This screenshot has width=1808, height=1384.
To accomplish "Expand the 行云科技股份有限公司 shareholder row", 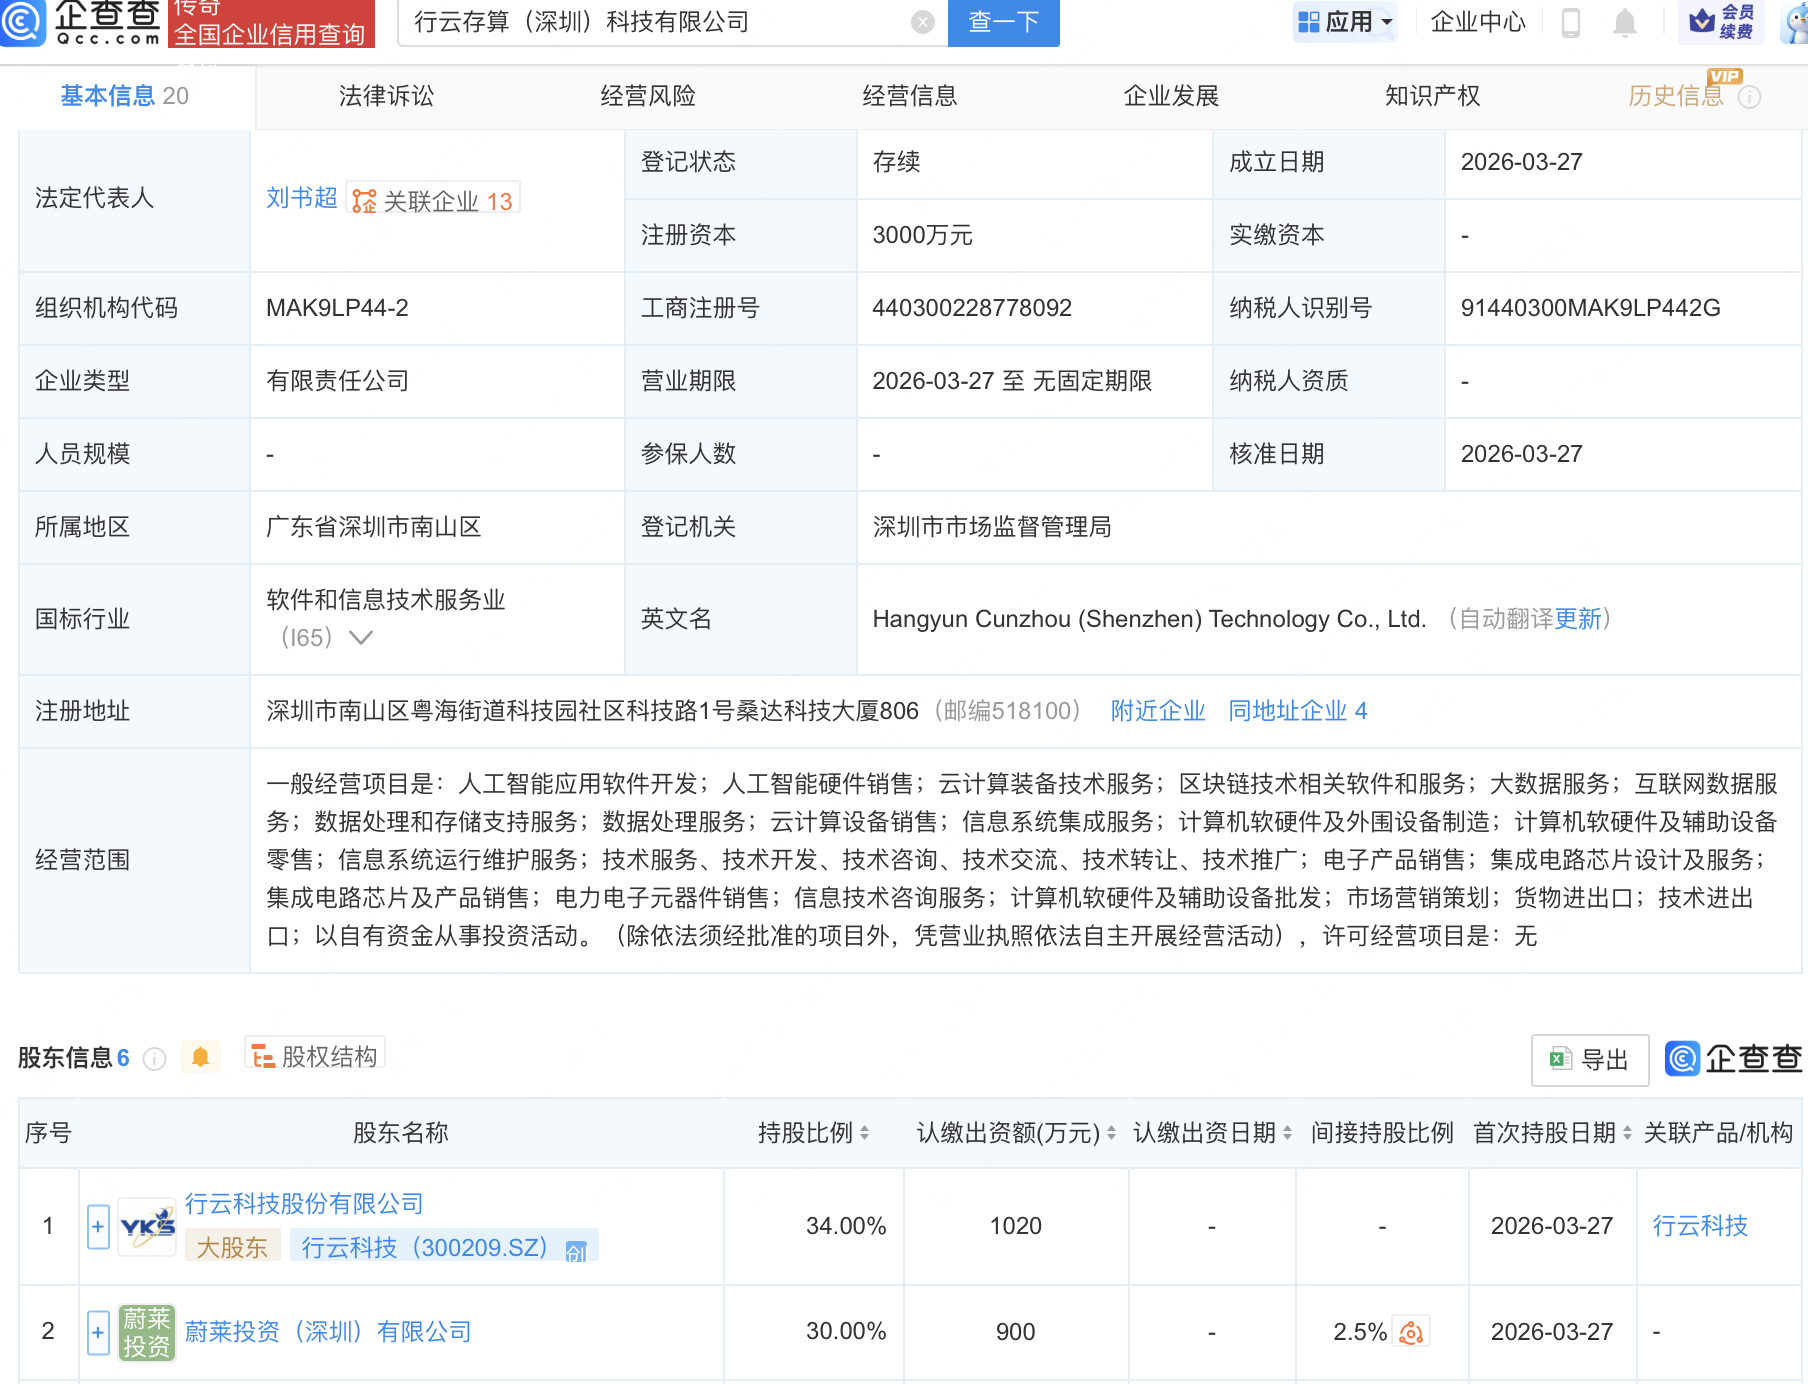I will pos(98,1226).
